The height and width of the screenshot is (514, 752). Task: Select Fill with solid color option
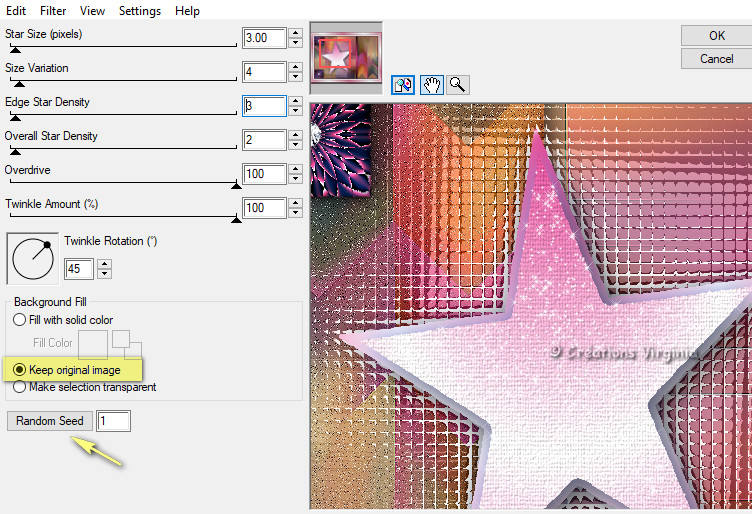click(19, 320)
